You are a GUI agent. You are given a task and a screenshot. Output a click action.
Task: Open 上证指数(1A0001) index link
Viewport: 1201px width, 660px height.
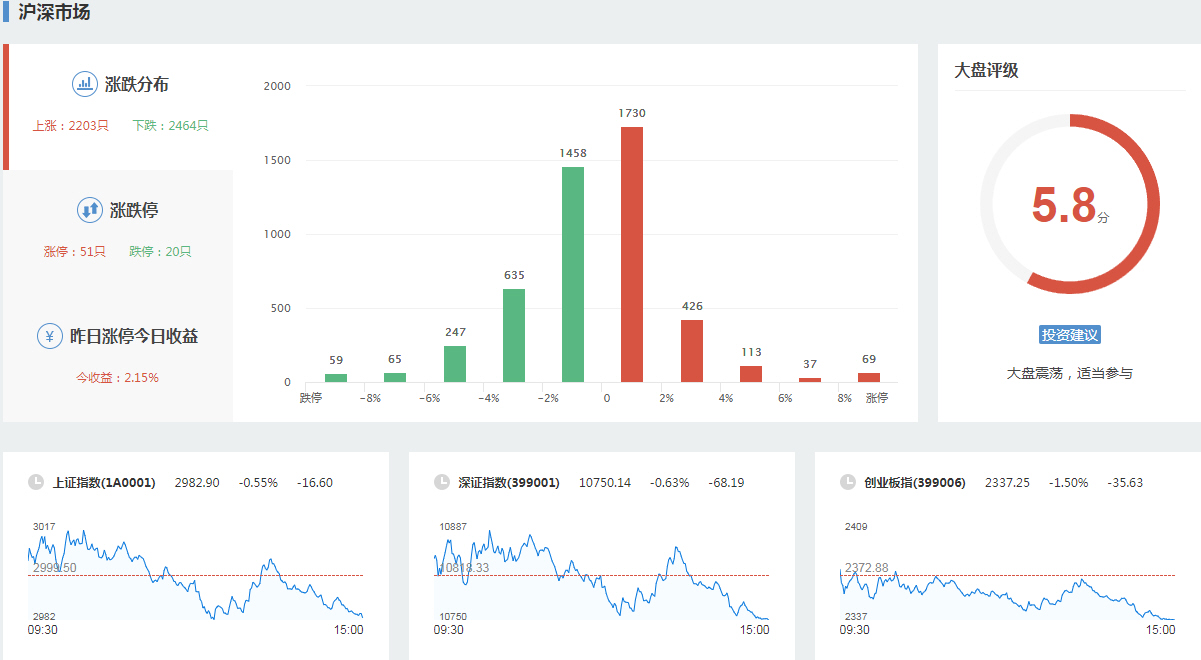coord(104,483)
